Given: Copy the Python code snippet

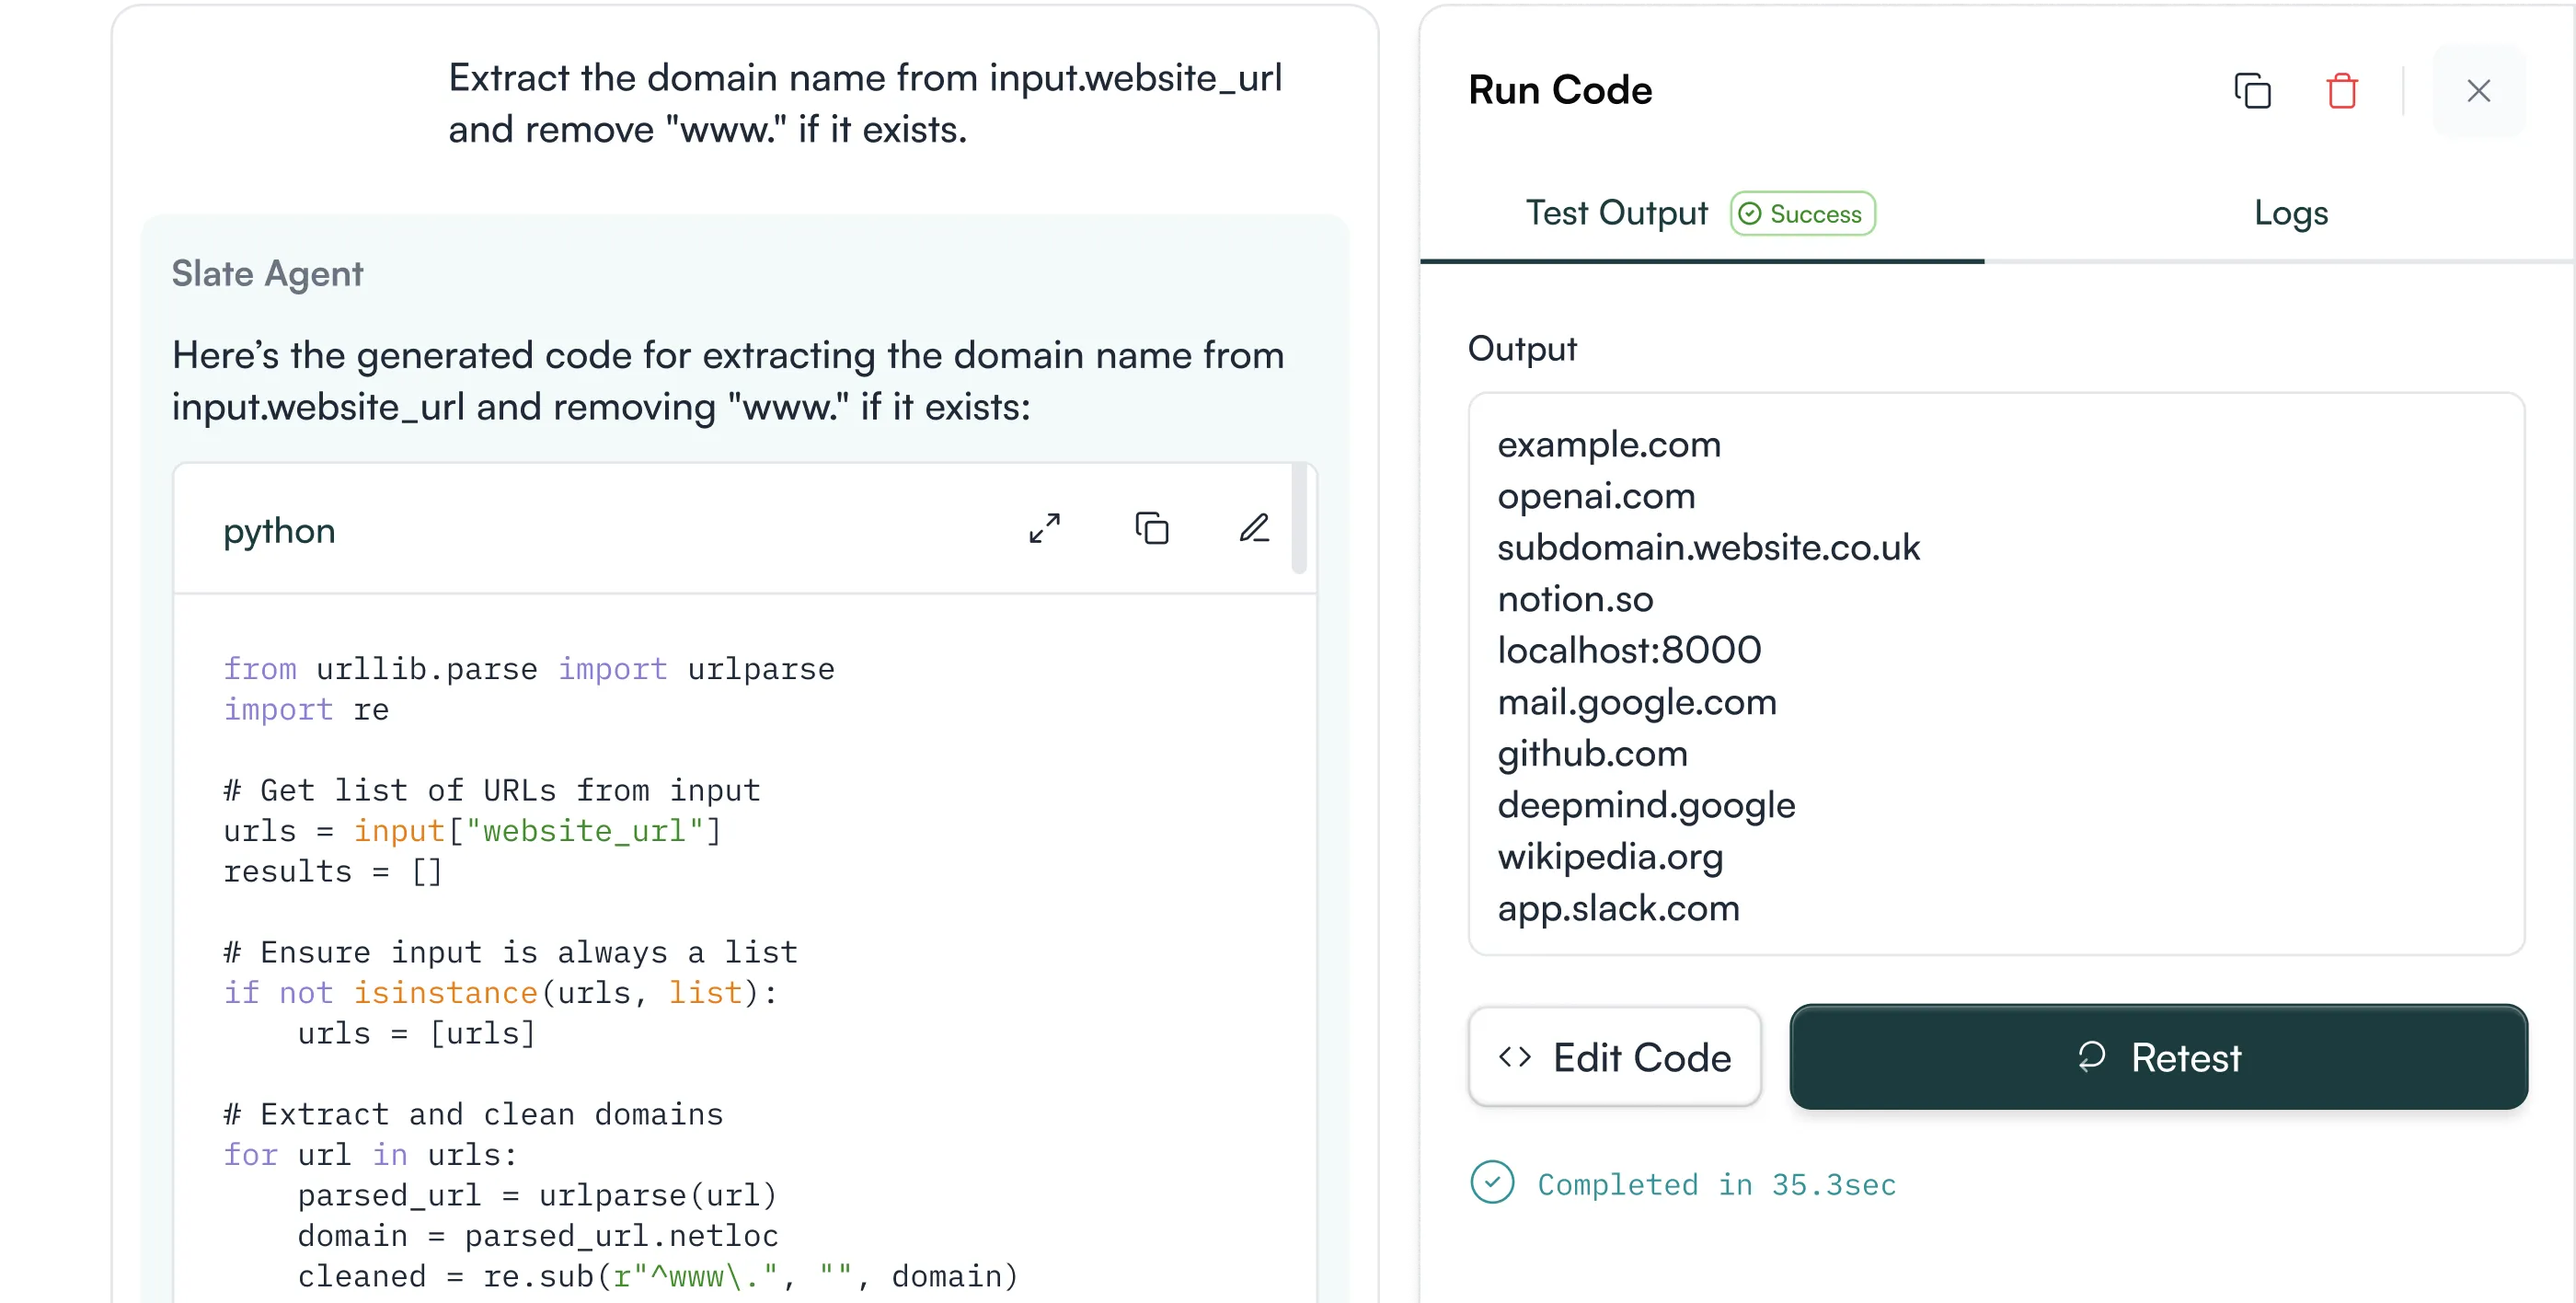Looking at the screenshot, I should 1152,528.
